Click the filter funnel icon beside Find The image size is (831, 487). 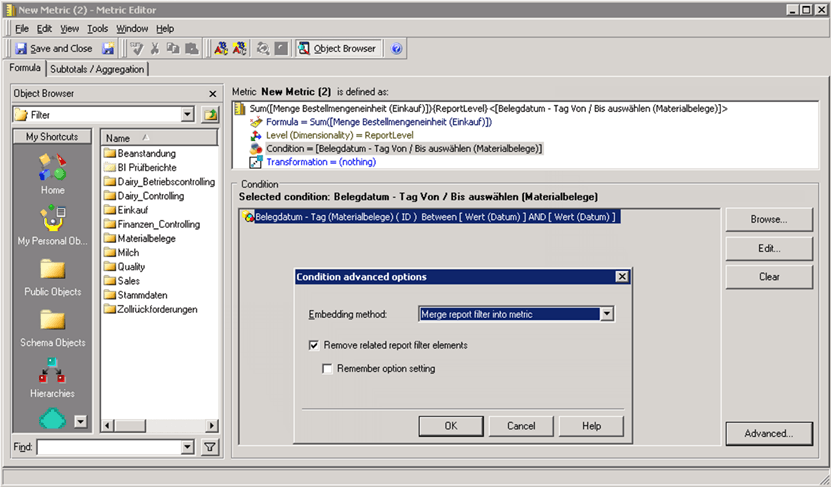point(210,447)
